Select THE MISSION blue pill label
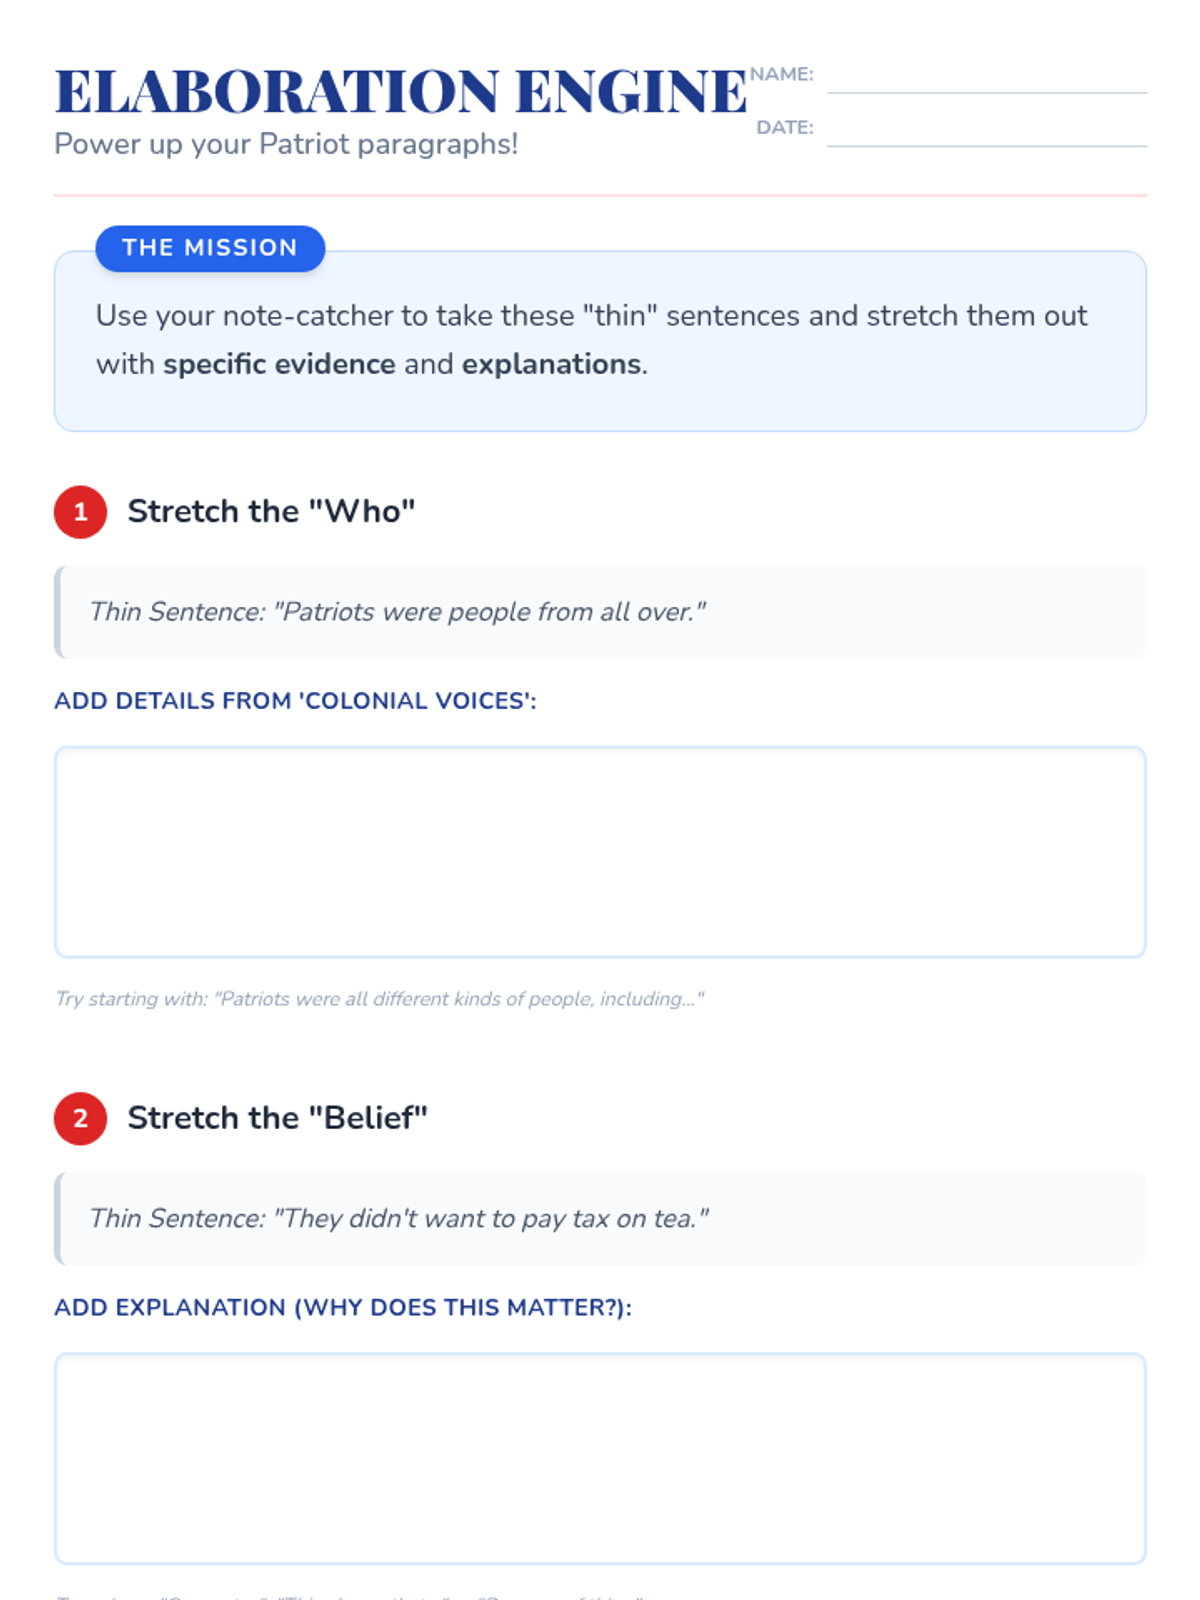Screen dimensions: 1200x1600 click(x=210, y=248)
